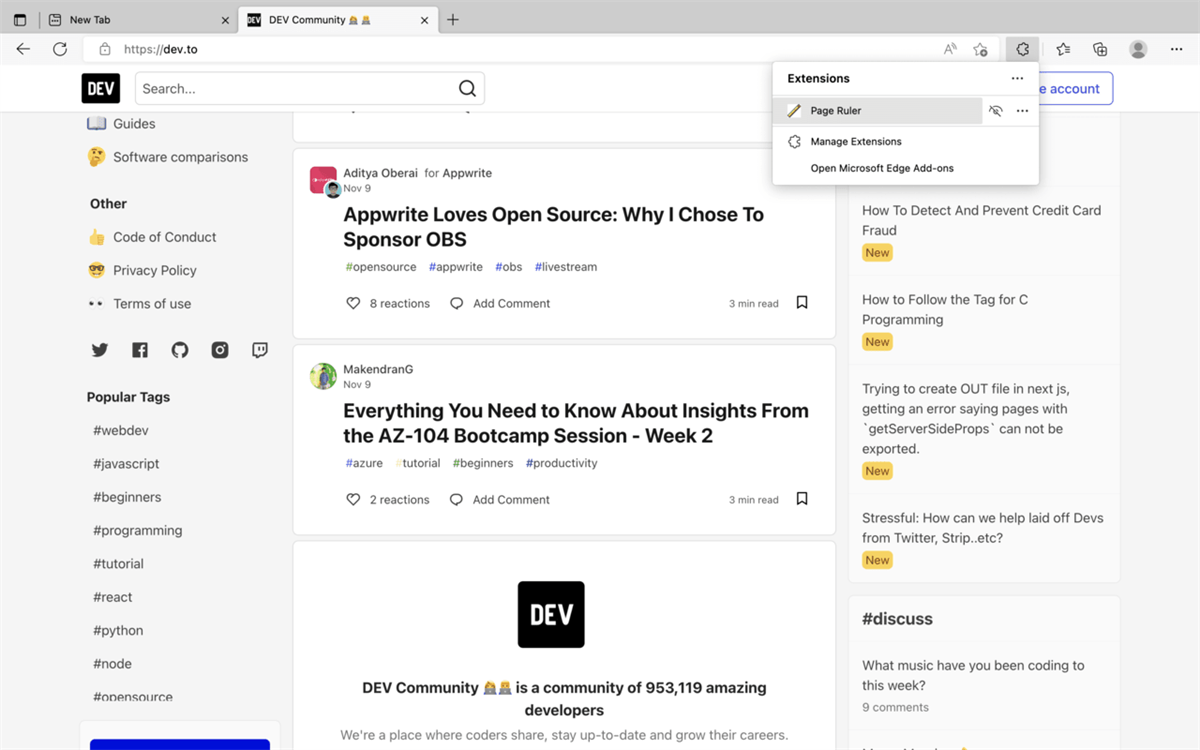This screenshot has height=750, width=1200.
Task: Select Manage Extensions menu entry
Action: click(855, 142)
